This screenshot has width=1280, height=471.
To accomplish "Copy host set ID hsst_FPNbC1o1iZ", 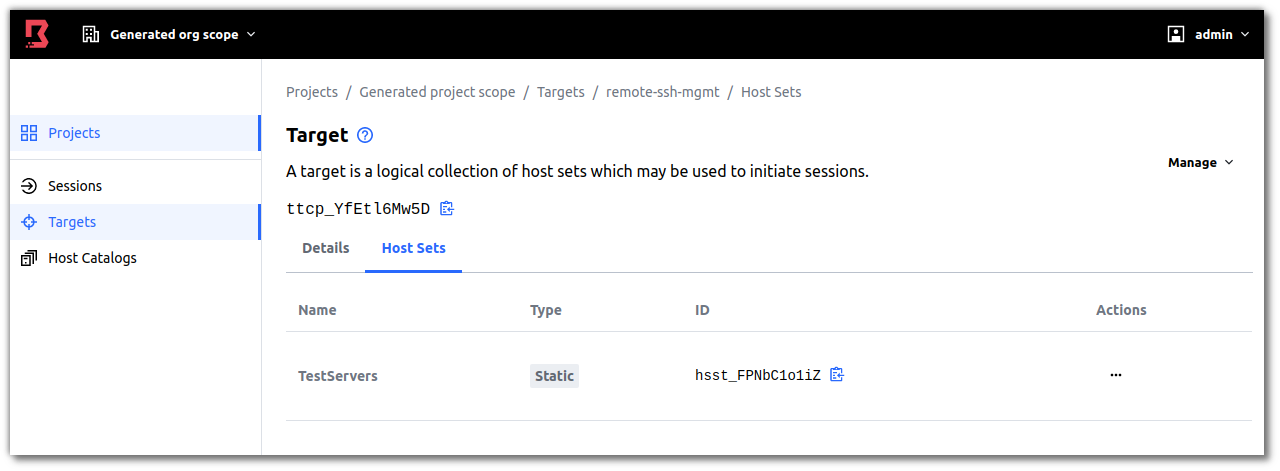I will (837, 375).
